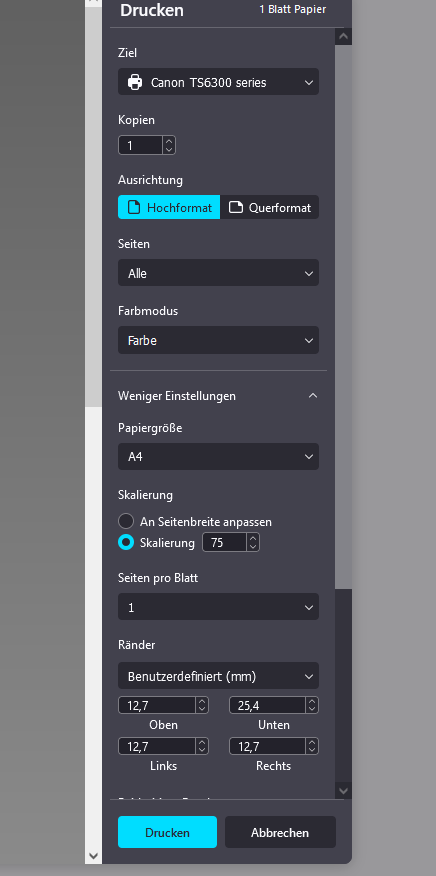
Task: Select the Skalierung radio button
Action: [126, 542]
